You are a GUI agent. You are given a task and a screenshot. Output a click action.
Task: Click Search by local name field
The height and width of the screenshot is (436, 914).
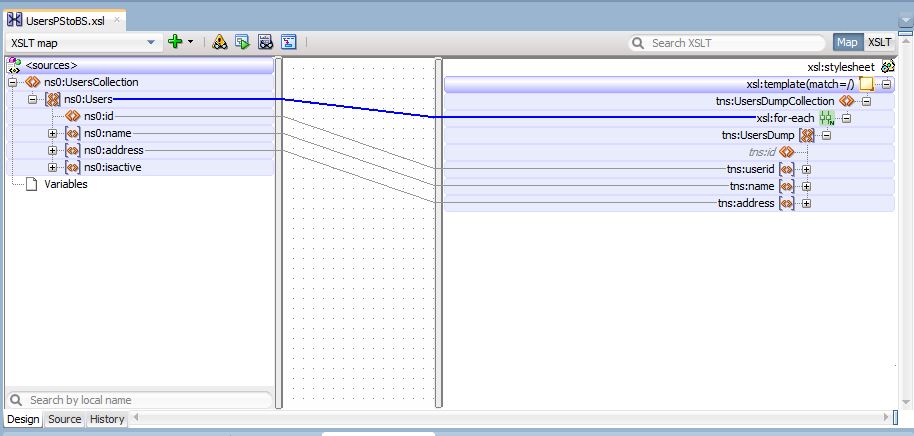tap(139, 400)
